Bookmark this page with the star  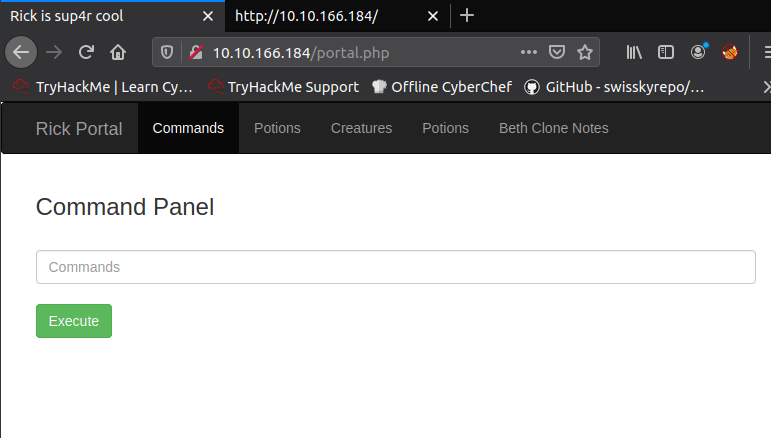[x=585, y=52]
